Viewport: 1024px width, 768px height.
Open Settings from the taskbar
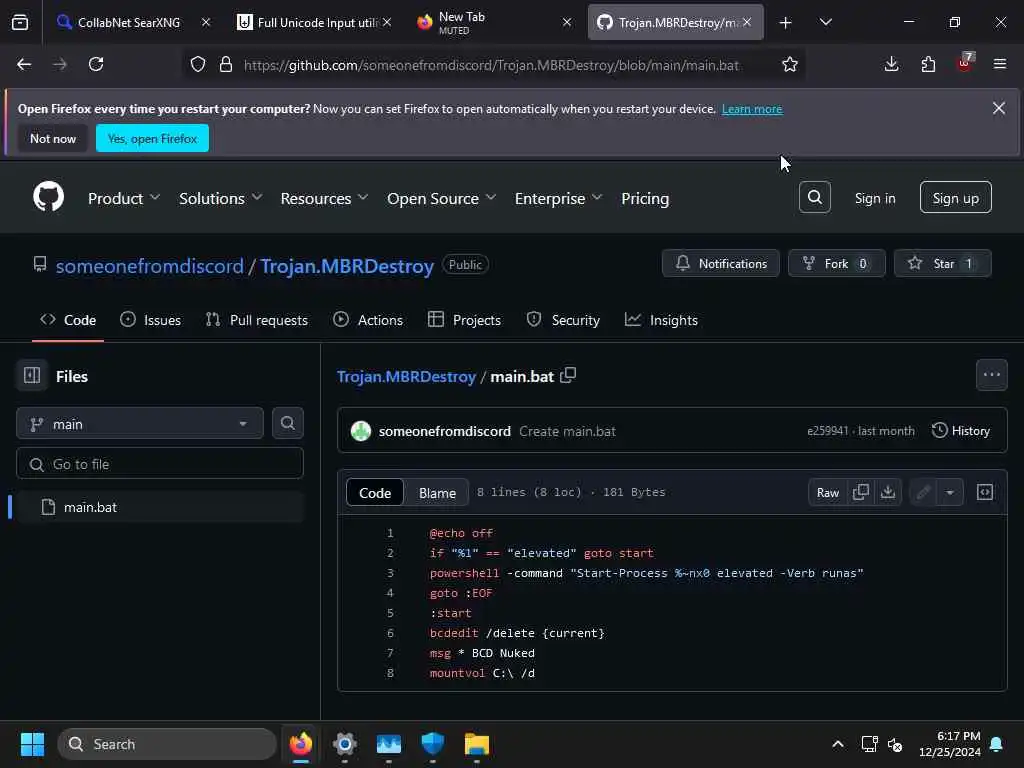pos(344,744)
